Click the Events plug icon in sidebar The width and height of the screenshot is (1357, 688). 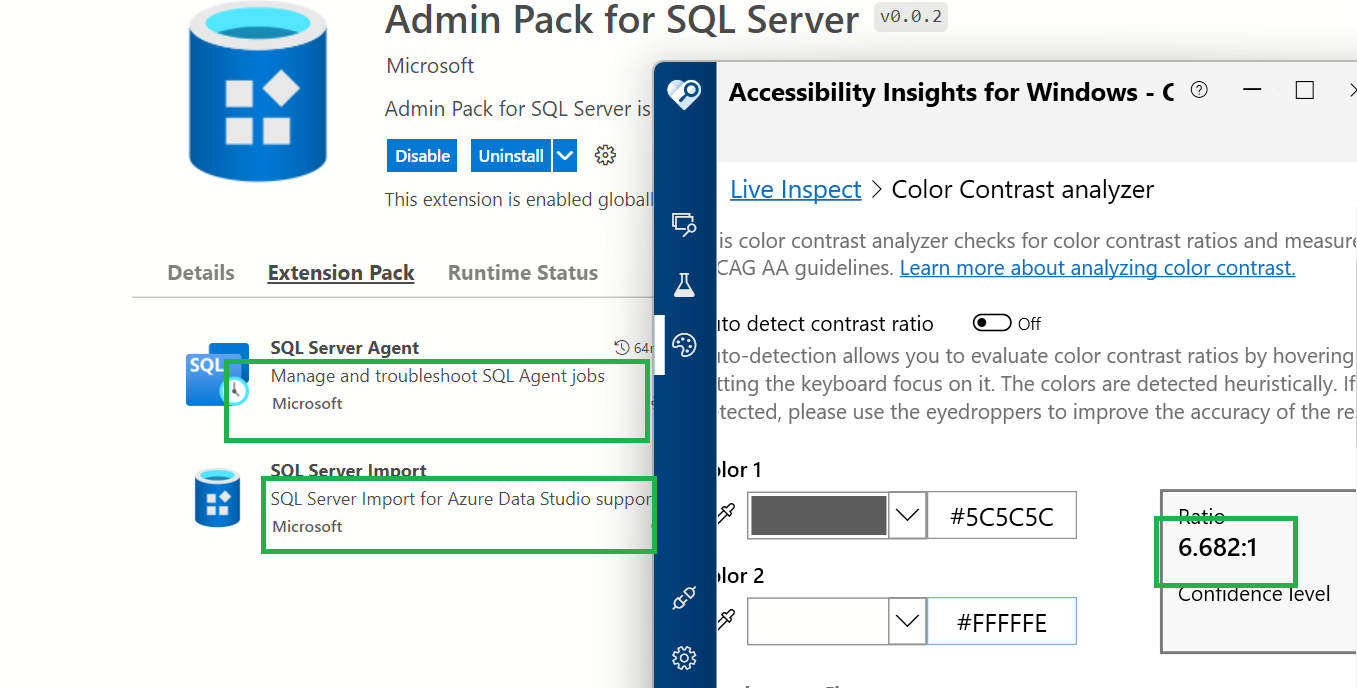click(x=684, y=598)
